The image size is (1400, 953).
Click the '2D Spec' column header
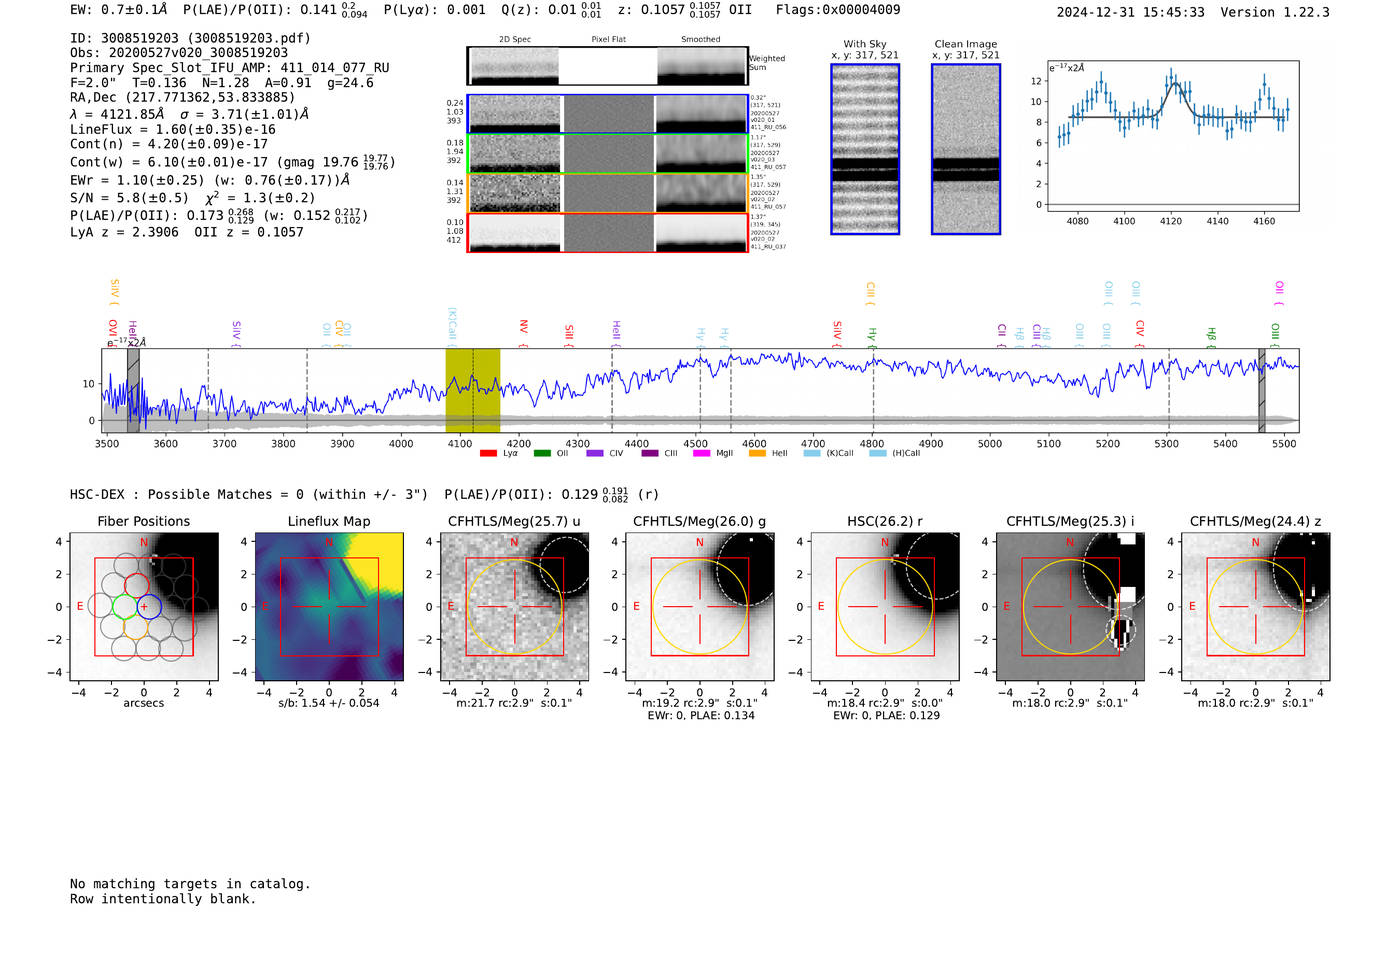[515, 40]
